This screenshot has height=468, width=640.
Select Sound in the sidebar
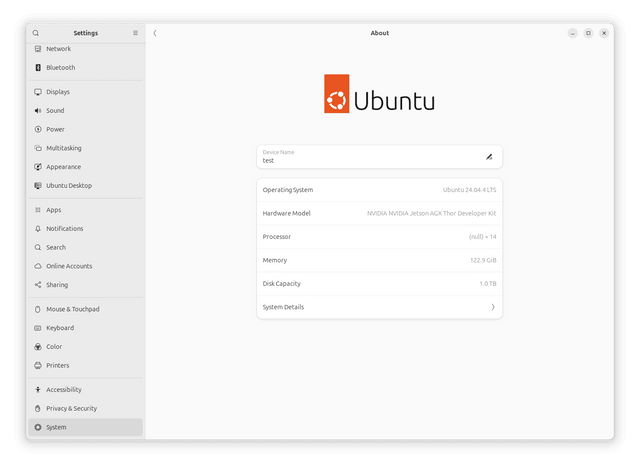click(55, 111)
